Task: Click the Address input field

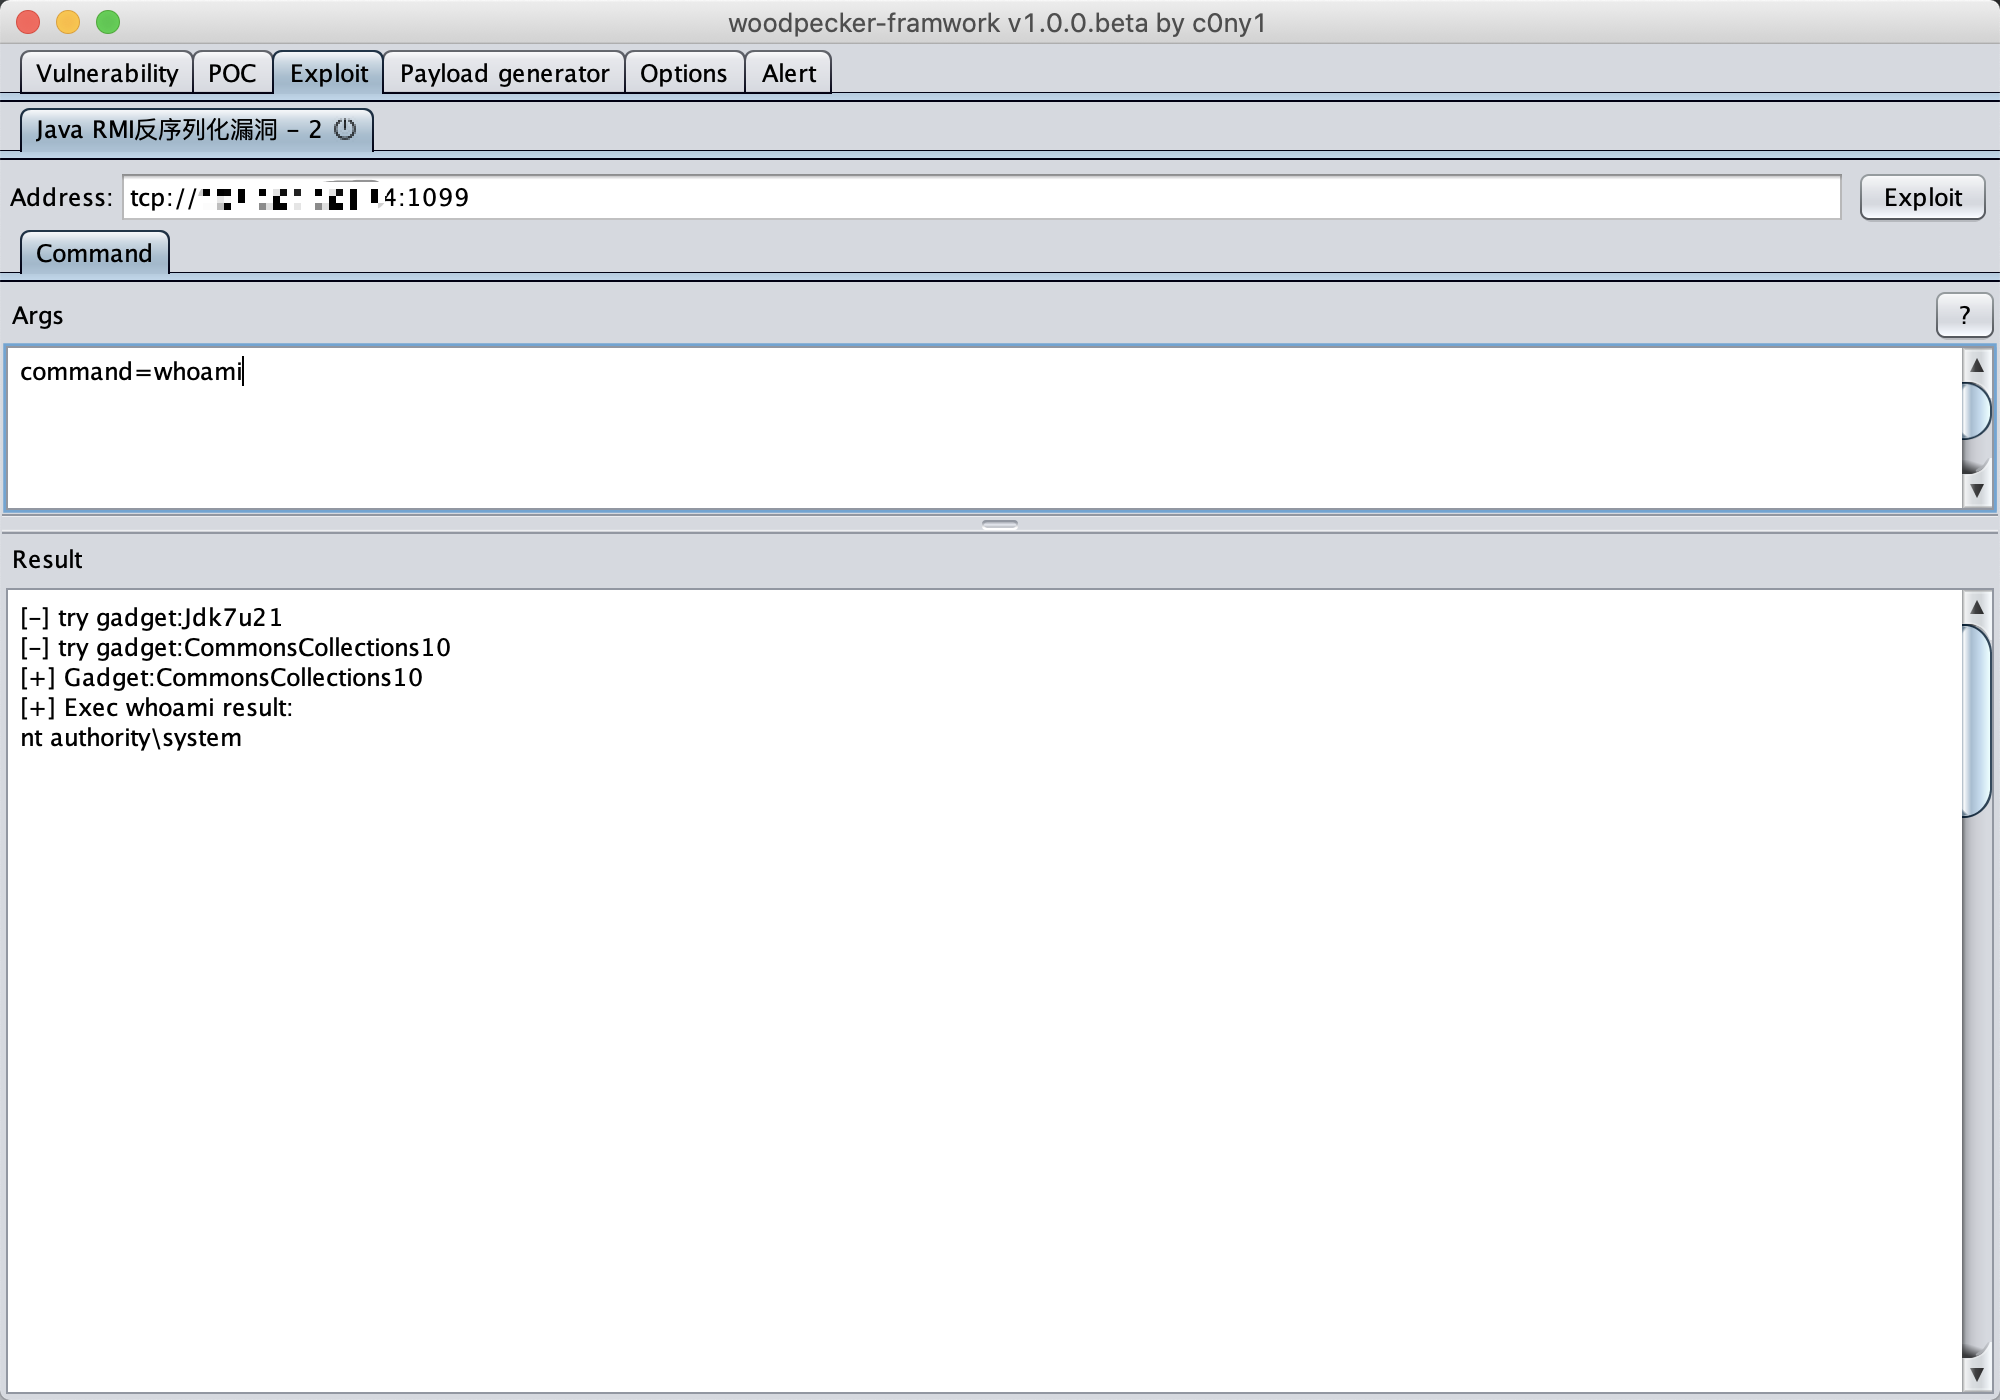Action: 1100,197
